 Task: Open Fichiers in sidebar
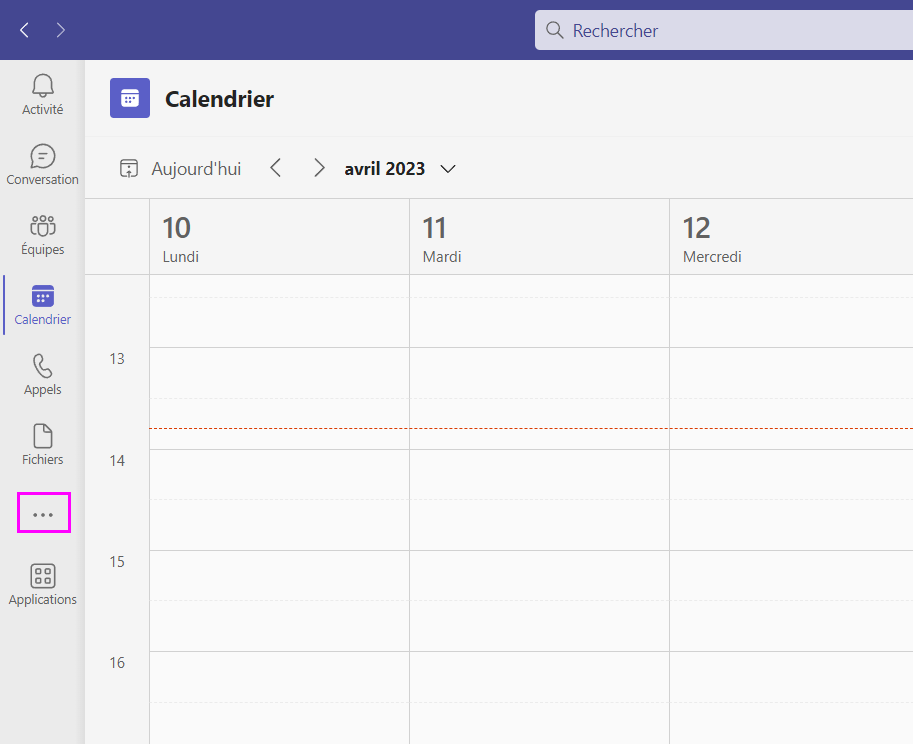(43, 445)
